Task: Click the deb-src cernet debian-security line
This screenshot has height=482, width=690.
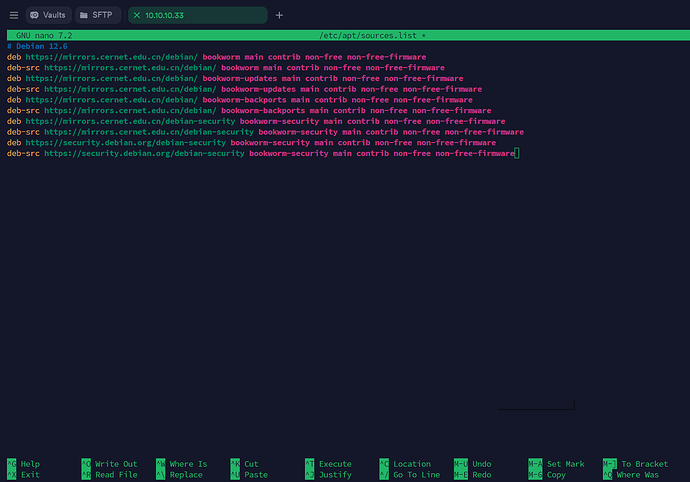Action: point(265,132)
